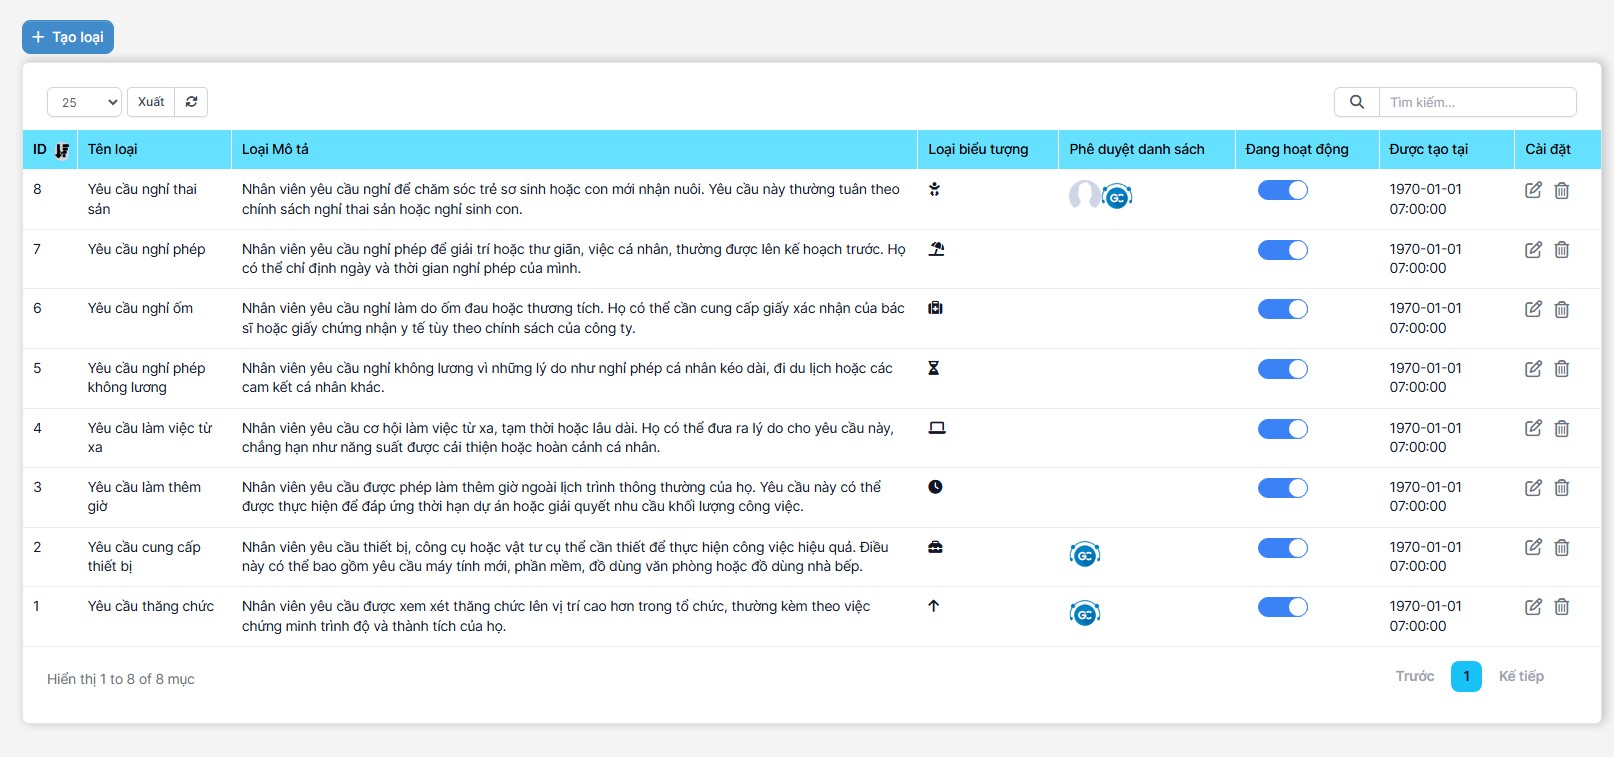The width and height of the screenshot is (1614, 757).
Task: Open the 25 rows-per-page dropdown
Action: pos(84,102)
